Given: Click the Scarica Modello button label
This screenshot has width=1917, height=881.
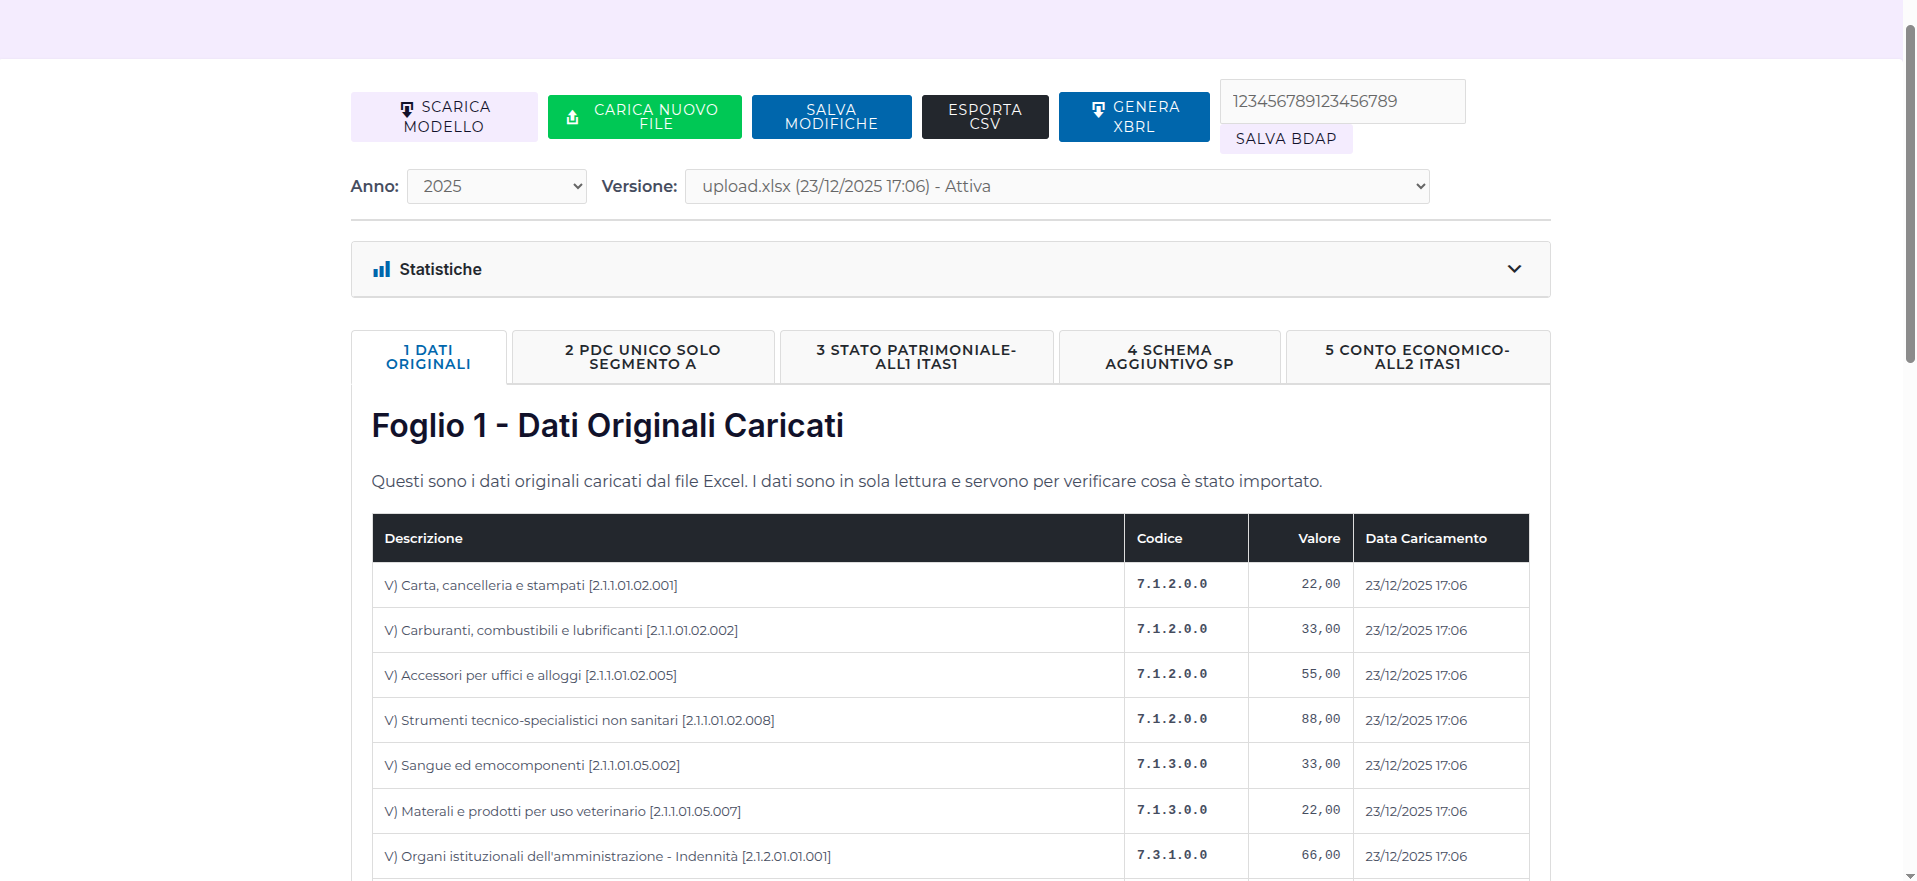Looking at the screenshot, I should click(447, 117).
